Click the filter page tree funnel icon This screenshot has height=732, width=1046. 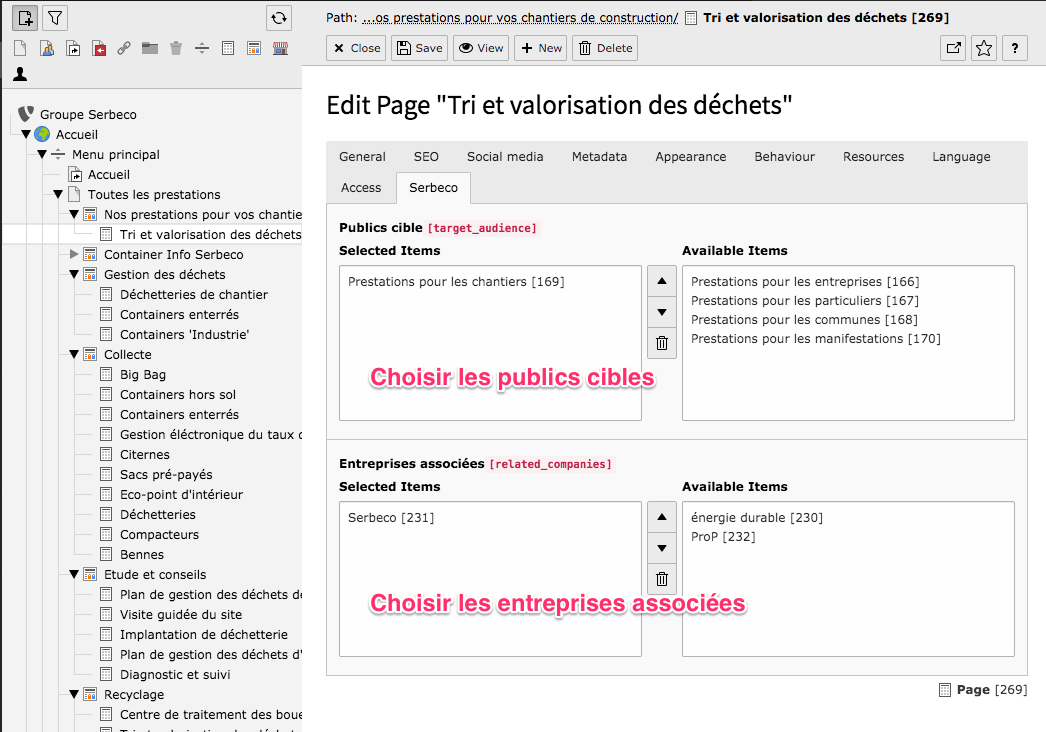tap(56, 17)
